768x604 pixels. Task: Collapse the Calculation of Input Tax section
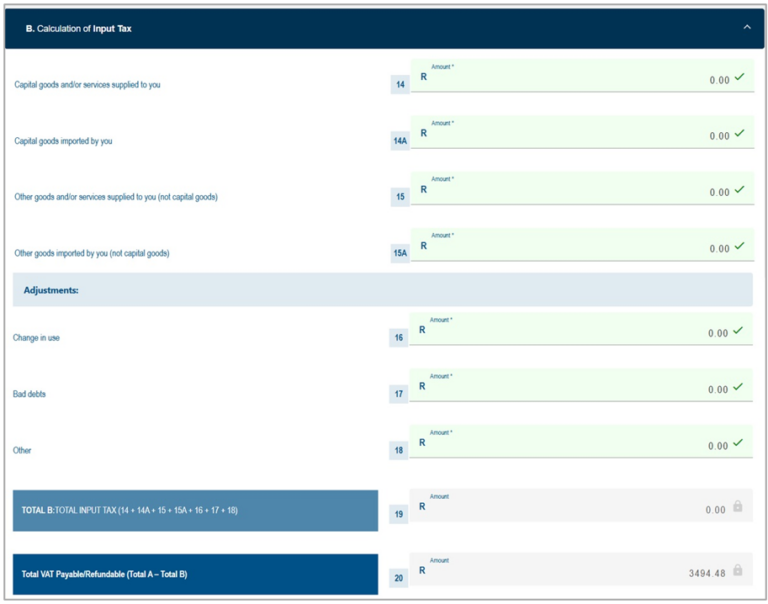click(x=746, y=27)
